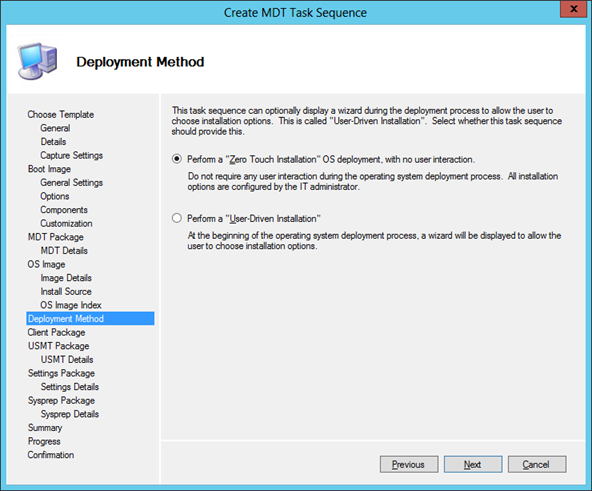Select the Confirmation step

[x=51, y=455]
